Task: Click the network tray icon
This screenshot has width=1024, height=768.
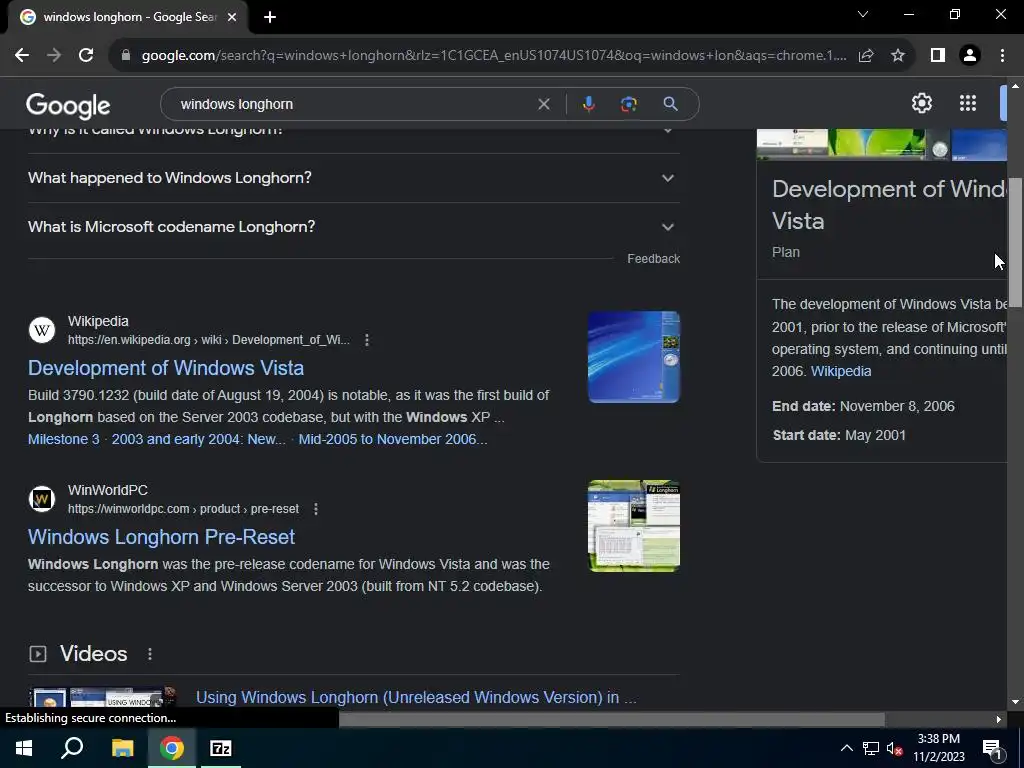Action: coord(871,748)
